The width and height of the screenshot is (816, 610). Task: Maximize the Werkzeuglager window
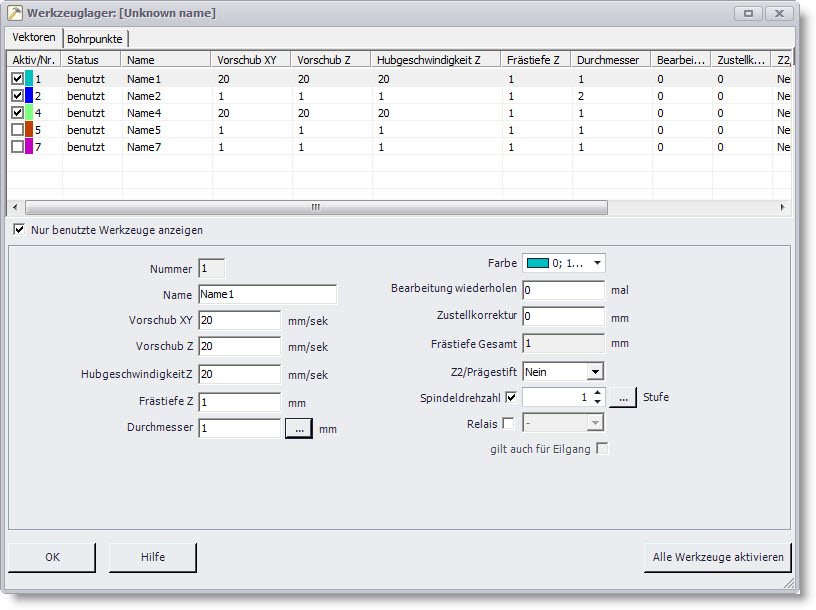click(x=747, y=13)
